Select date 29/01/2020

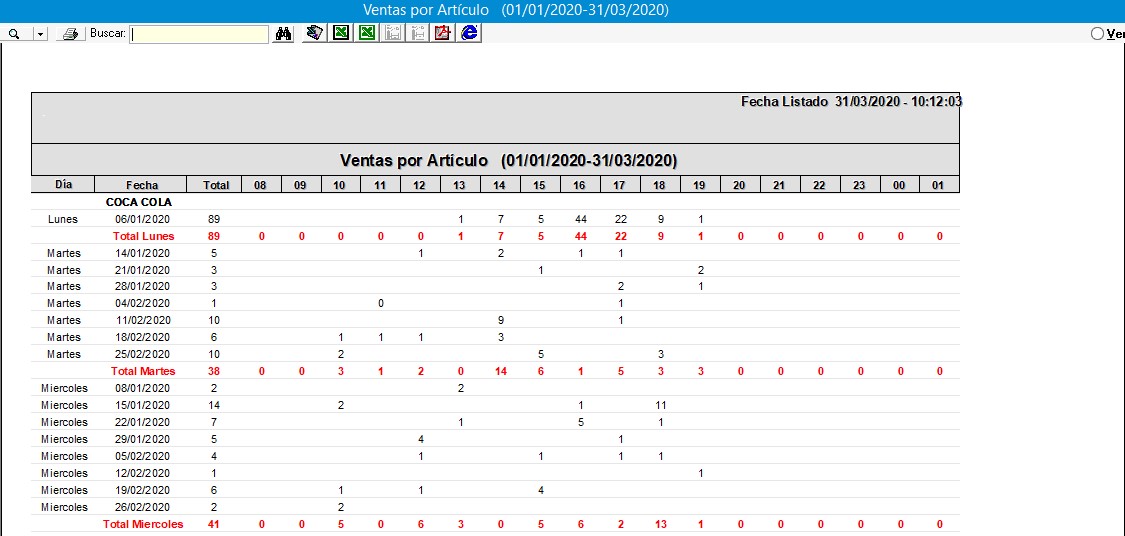143,439
